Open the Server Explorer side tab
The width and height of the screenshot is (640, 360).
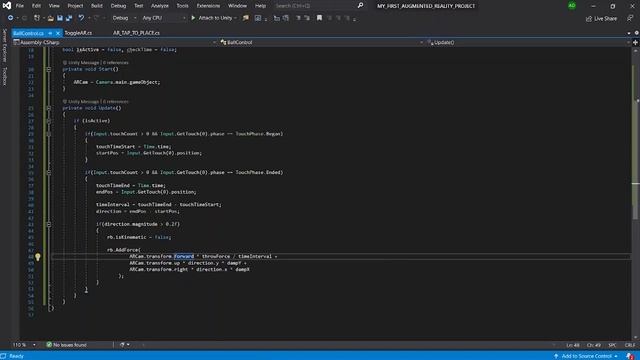pyautogui.click(x=4, y=45)
